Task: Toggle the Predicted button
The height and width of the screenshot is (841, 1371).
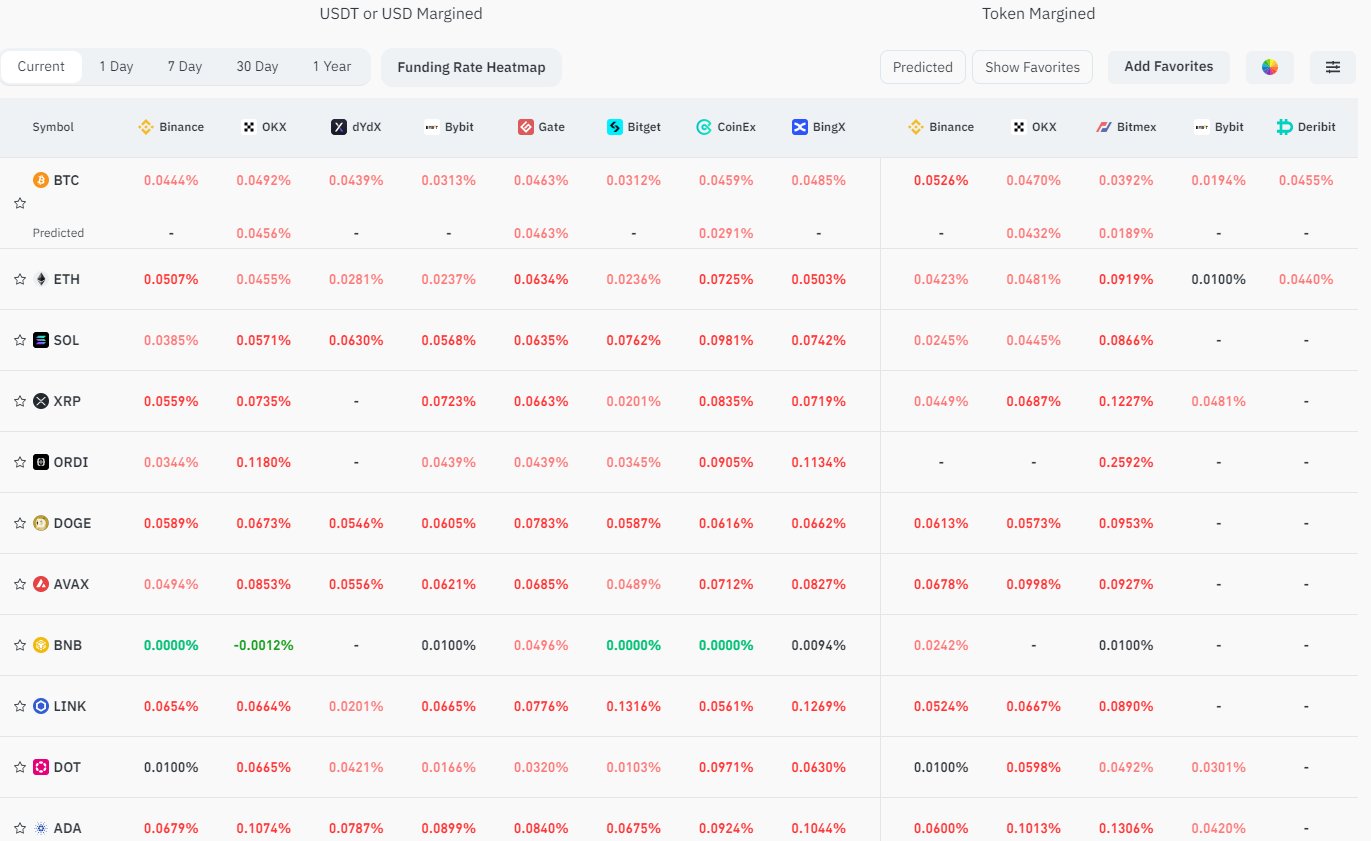Action: pyautogui.click(x=922, y=67)
